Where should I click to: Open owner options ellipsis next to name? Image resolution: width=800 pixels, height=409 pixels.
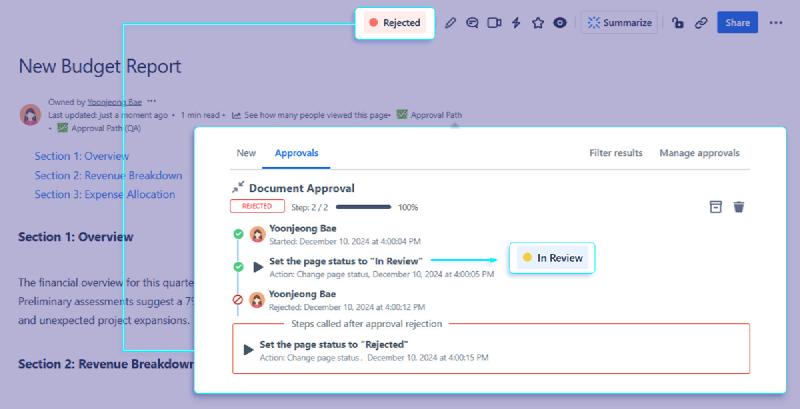pos(152,101)
